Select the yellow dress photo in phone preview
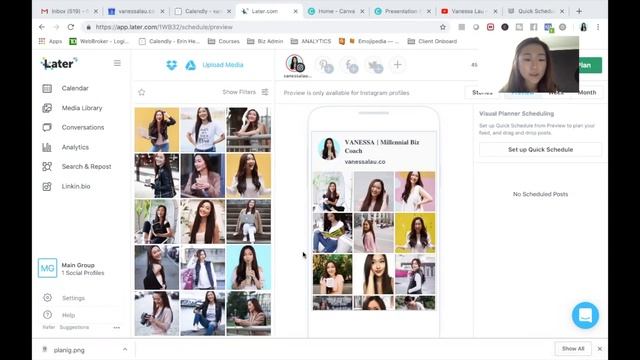 click(x=415, y=233)
